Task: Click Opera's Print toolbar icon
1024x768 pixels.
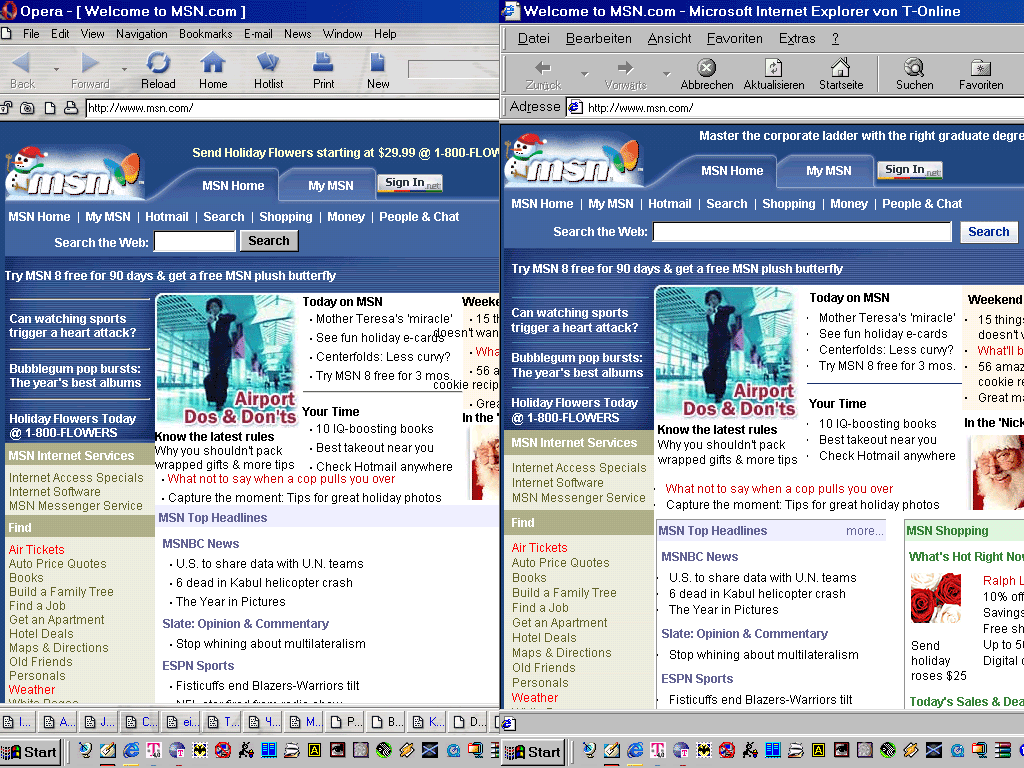Action: 323,71
